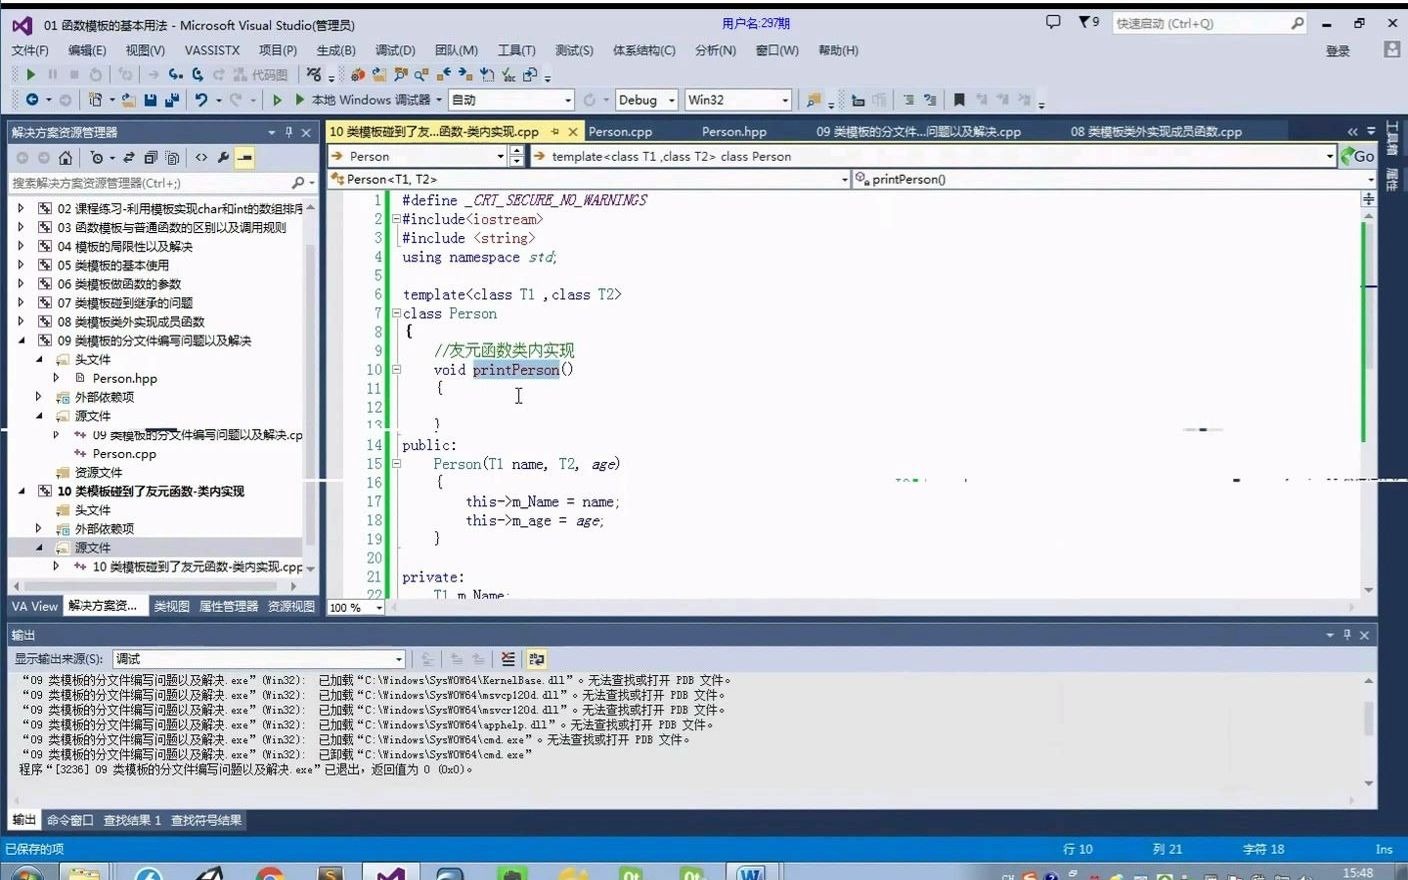Click the 代码图 button in the toolbar

[x=260, y=75]
